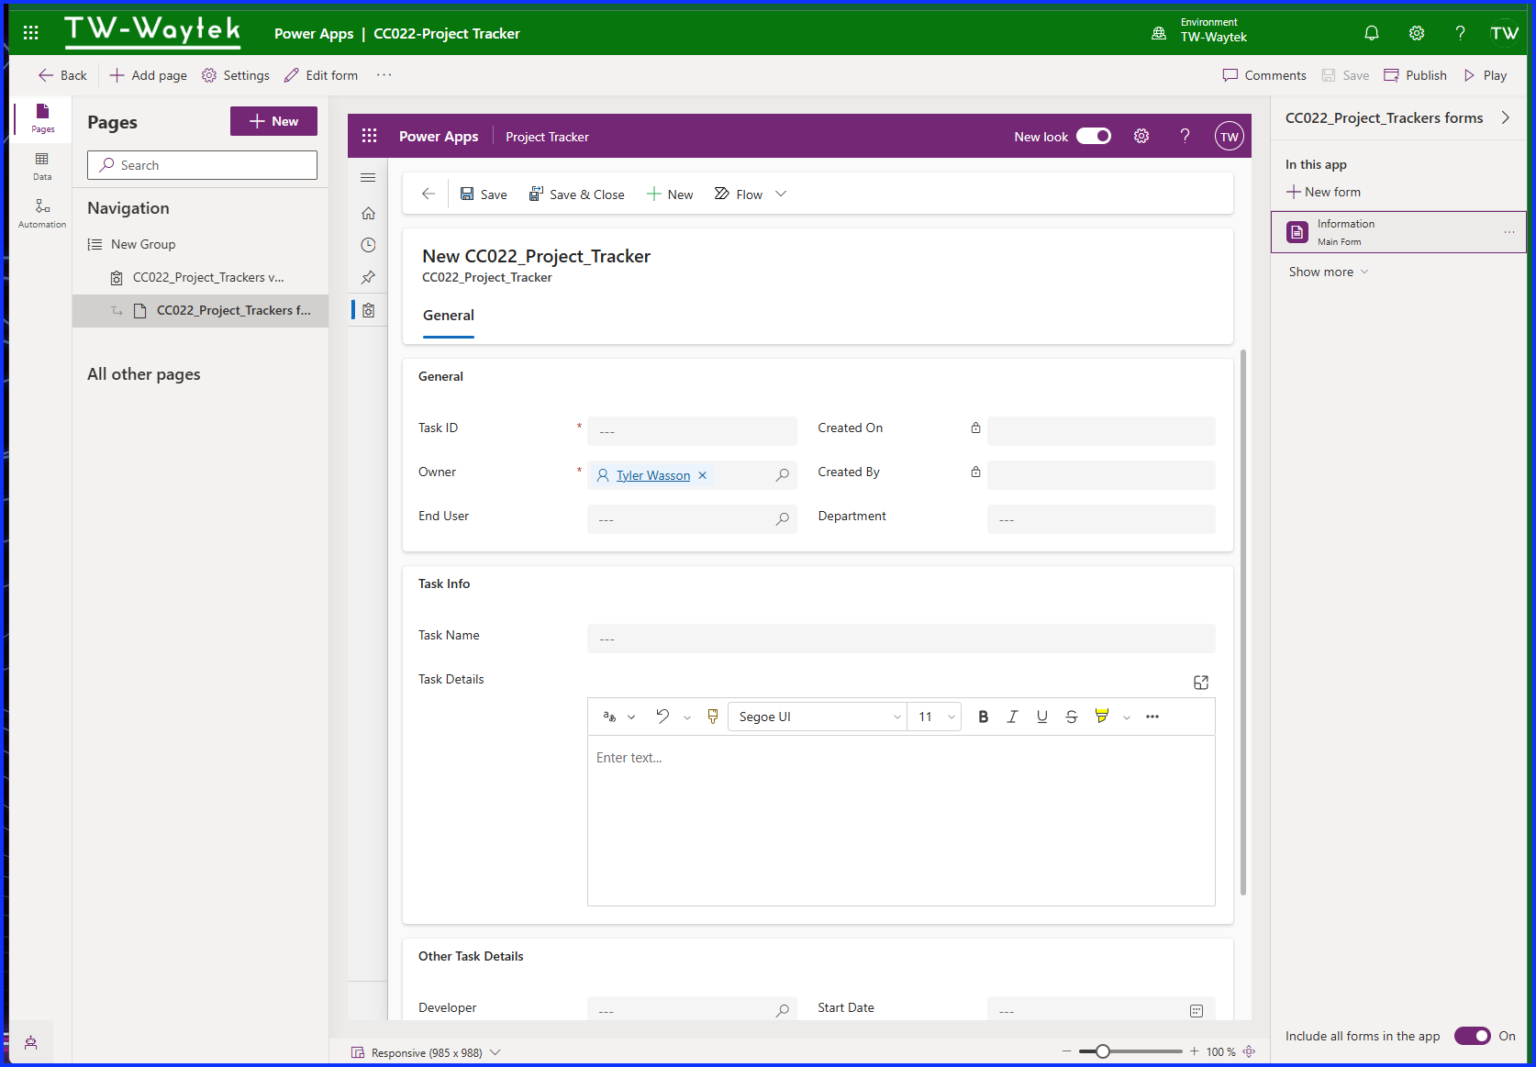The height and width of the screenshot is (1067, 1536).
Task: Toggle bold formatting in Task Details editor
Action: pos(983,716)
